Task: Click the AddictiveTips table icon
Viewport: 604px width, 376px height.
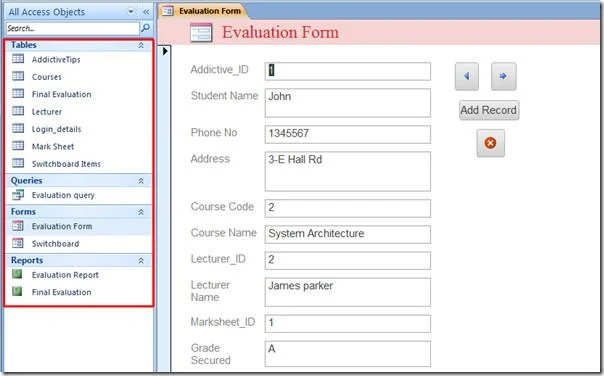Action: pos(18,59)
